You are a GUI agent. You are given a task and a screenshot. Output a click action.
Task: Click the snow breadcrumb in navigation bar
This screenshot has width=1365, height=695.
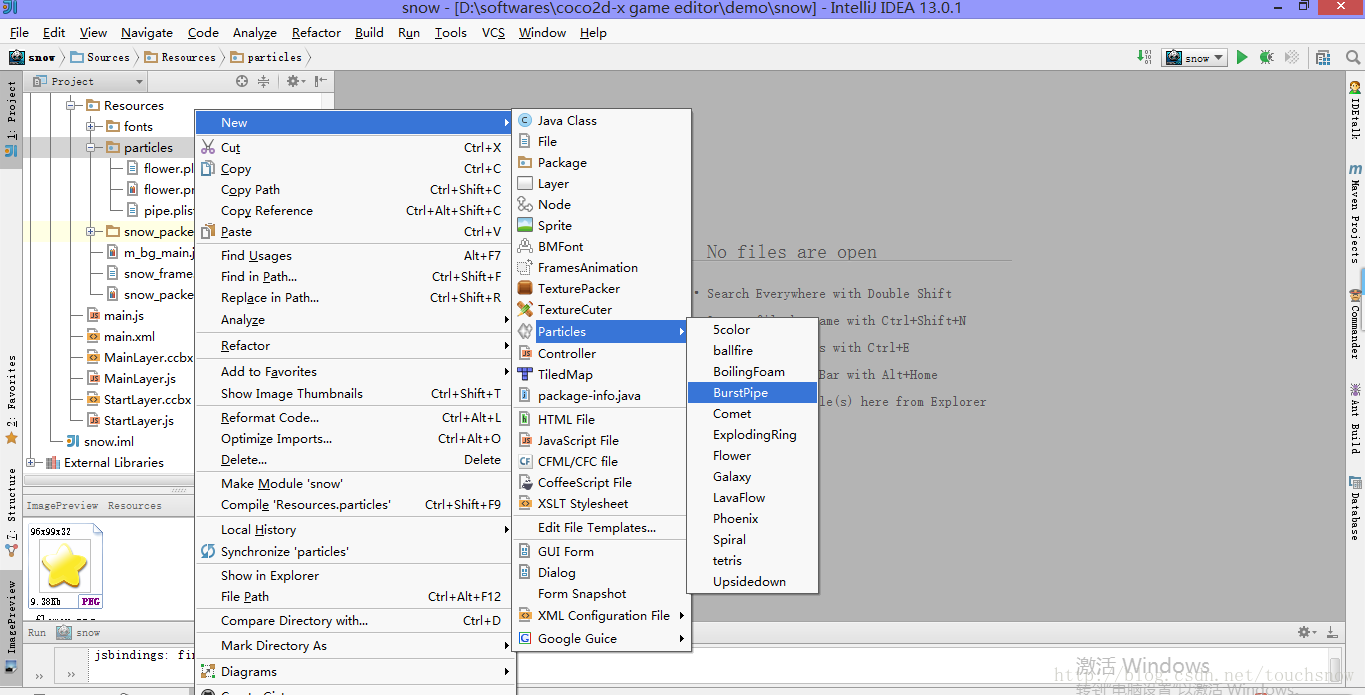click(x=33, y=57)
